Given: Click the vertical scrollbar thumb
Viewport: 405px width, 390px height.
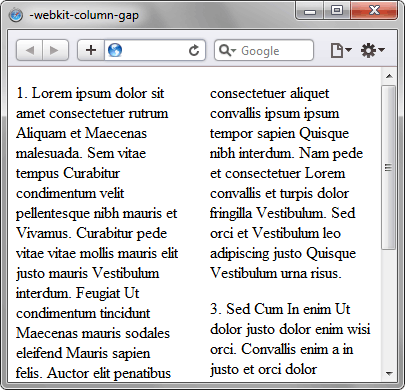Looking at the screenshot, I should tap(389, 167).
